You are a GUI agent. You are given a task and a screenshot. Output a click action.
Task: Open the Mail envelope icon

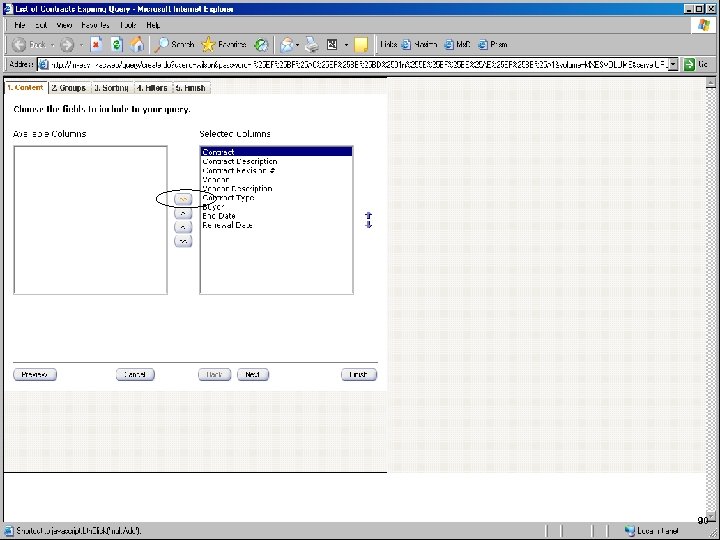(287, 45)
